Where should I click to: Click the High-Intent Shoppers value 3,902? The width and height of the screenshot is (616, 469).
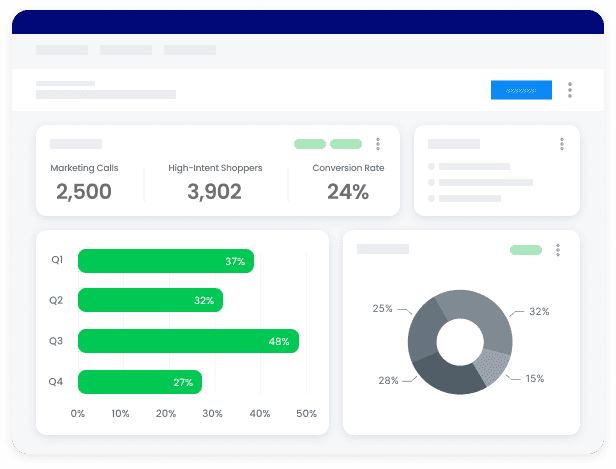click(x=214, y=192)
